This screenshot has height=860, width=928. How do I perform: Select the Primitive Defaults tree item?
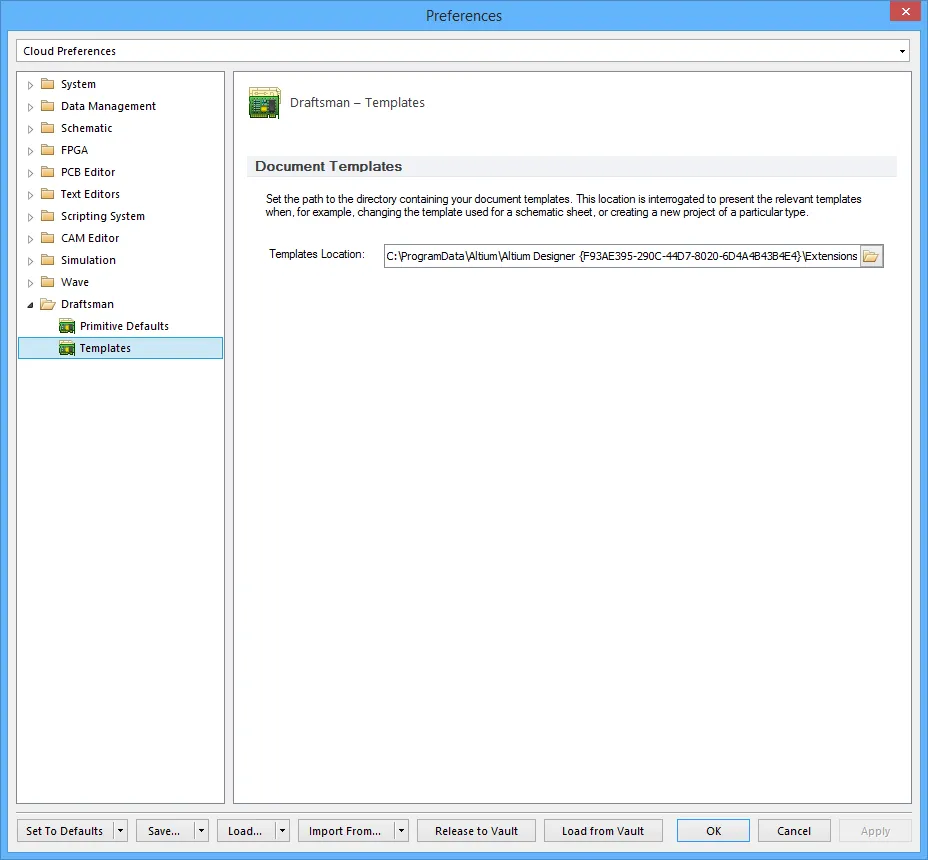point(124,326)
